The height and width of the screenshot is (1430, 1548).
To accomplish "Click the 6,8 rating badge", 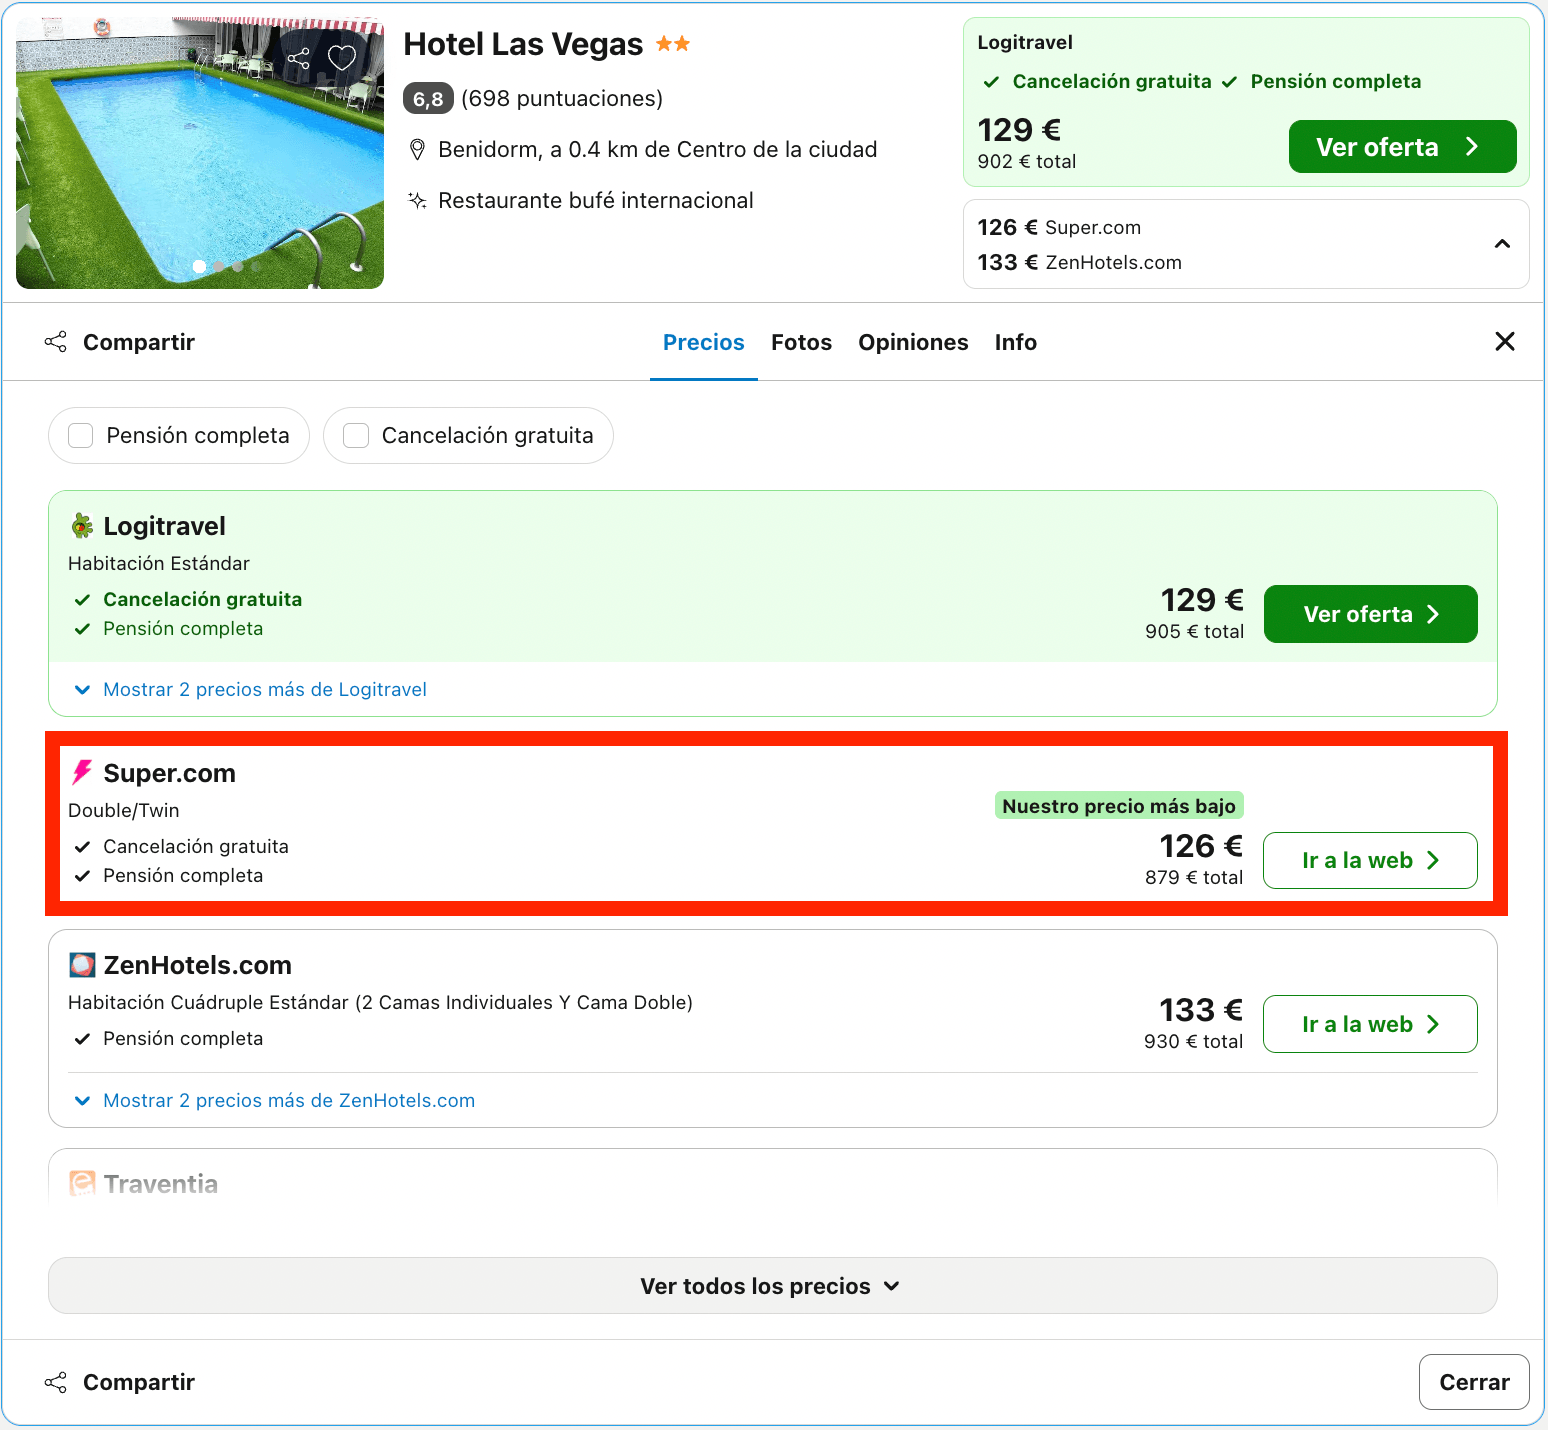I will coord(428,98).
